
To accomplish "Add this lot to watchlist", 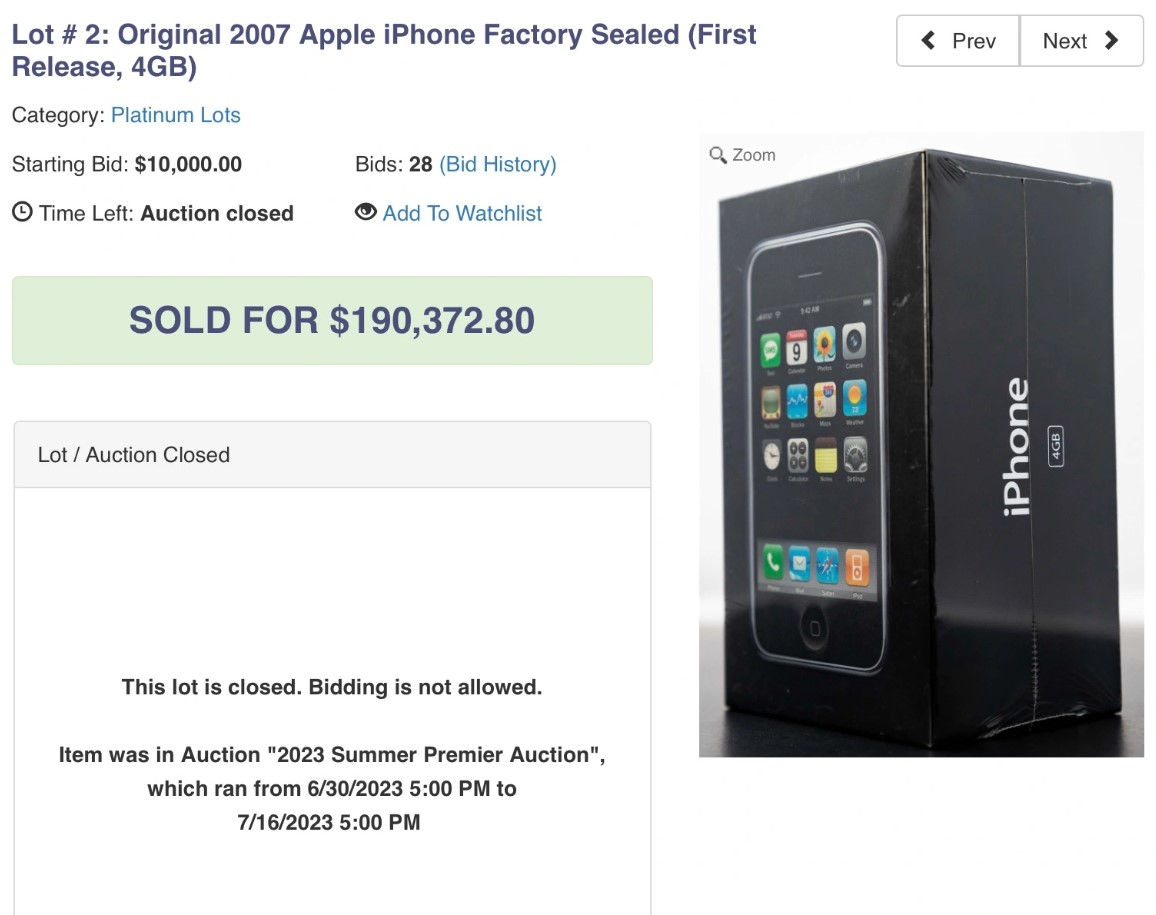I will point(462,213).
